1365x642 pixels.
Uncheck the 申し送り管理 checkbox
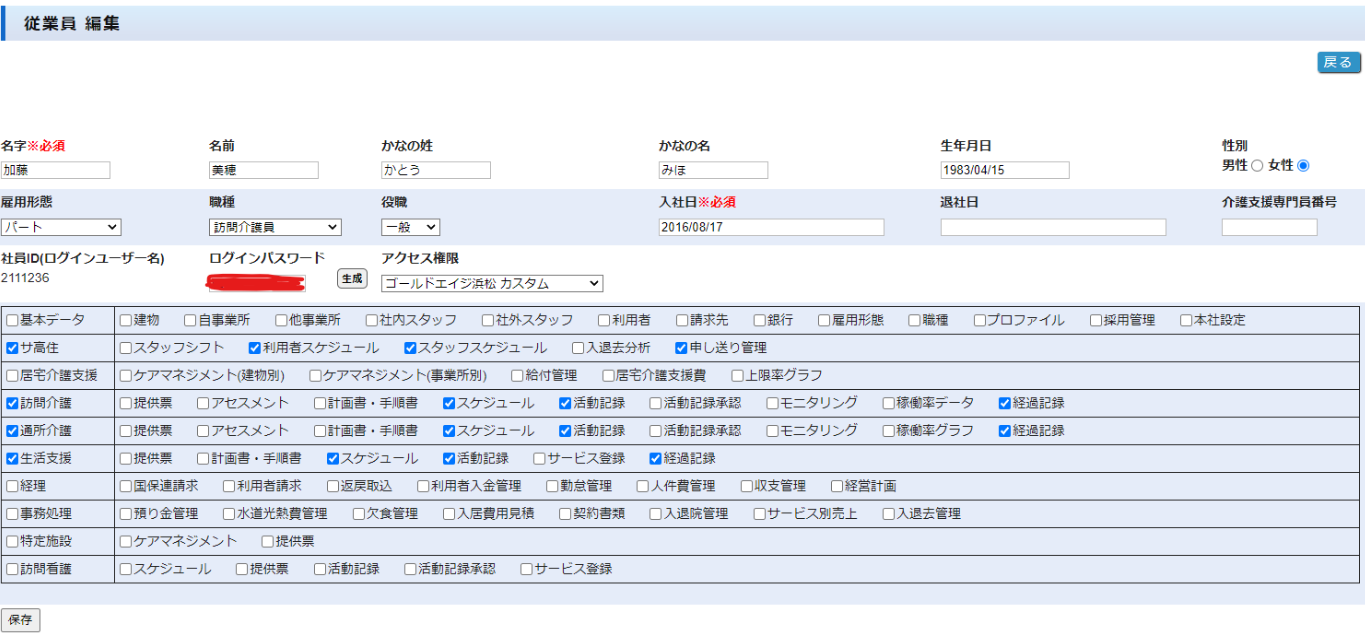[x=681, y=349]
